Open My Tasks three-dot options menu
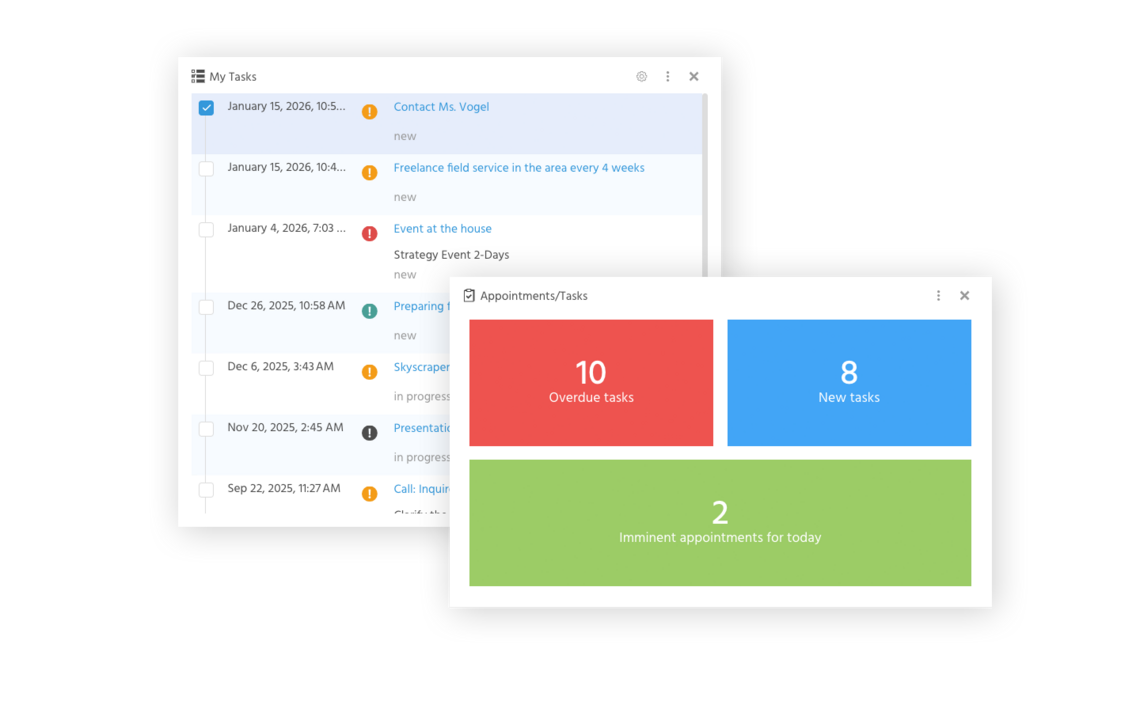1140x712 pixels. (668, 77)
